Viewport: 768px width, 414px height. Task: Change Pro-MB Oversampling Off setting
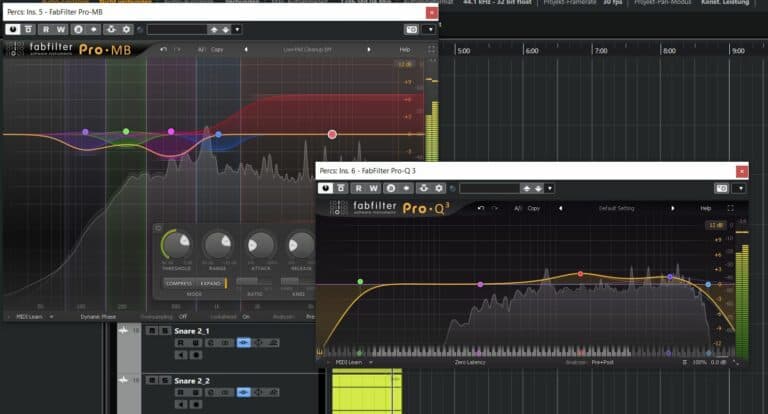click(183, 317)
